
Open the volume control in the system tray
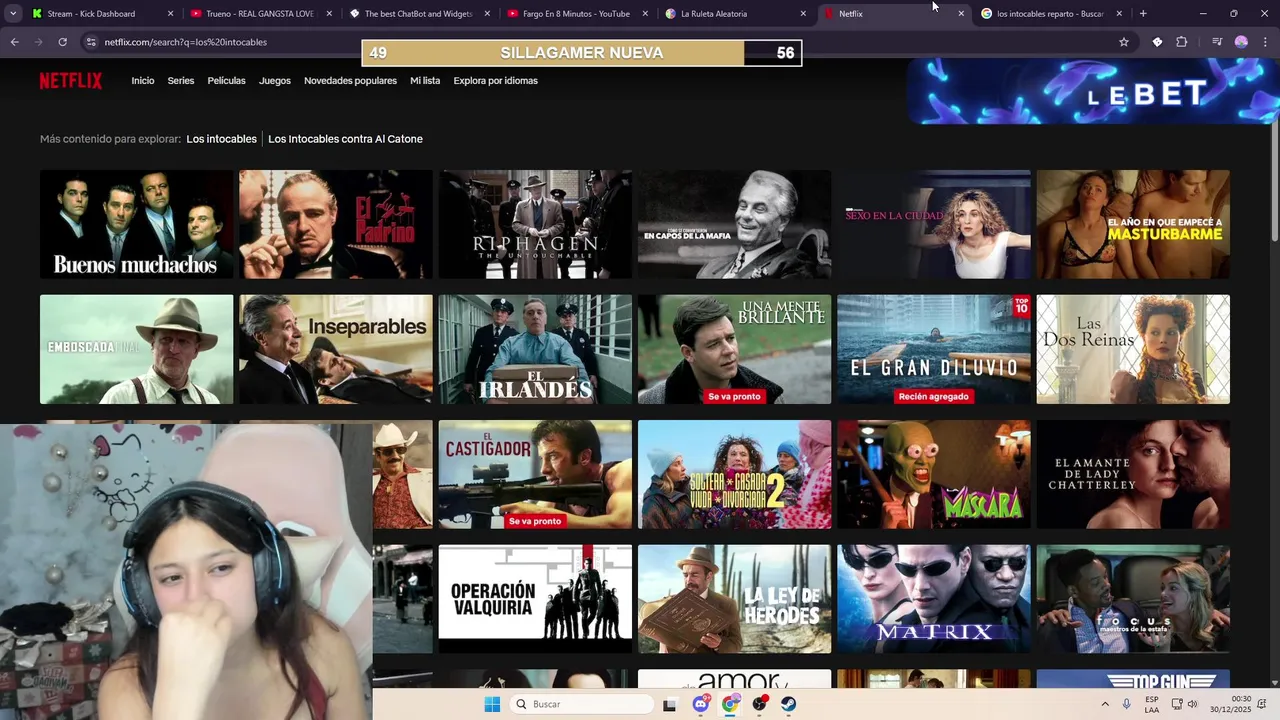tap(1192, 704)
